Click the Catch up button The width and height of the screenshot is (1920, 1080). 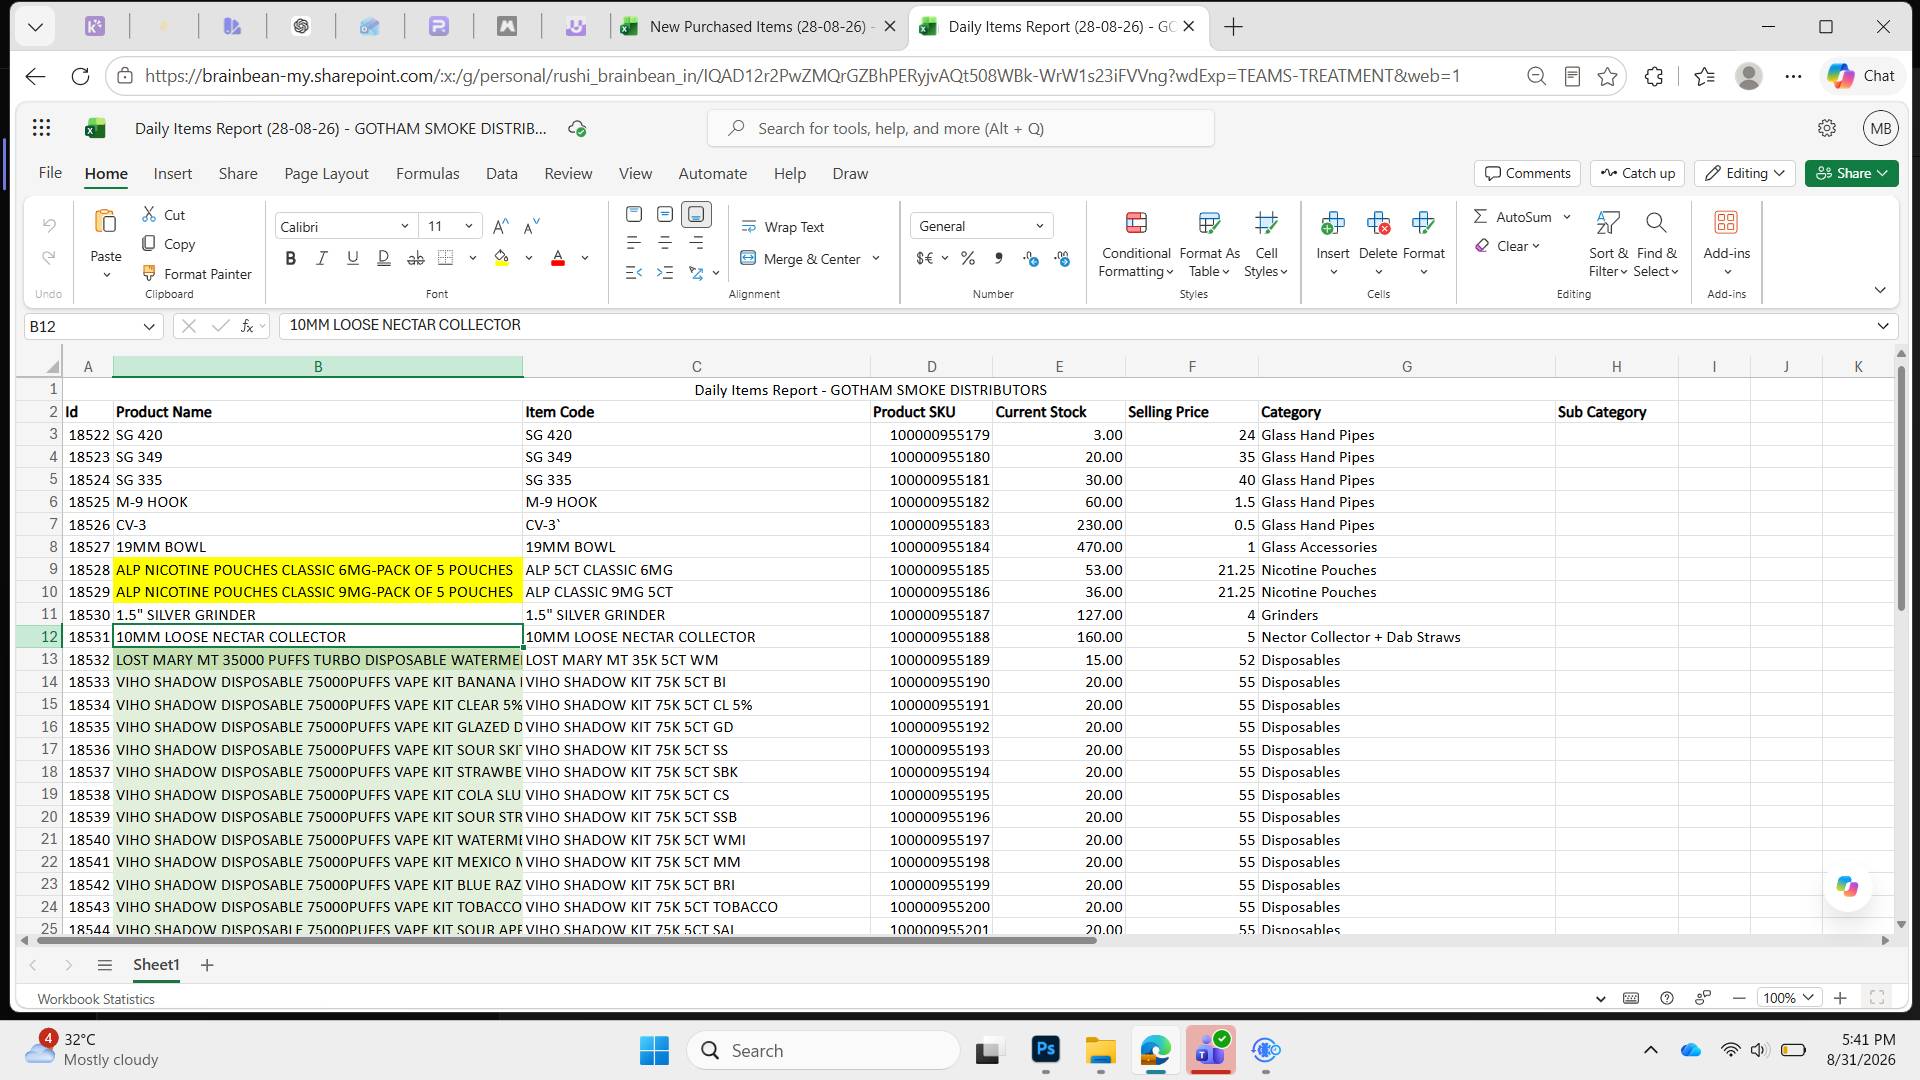[1637, 173]
